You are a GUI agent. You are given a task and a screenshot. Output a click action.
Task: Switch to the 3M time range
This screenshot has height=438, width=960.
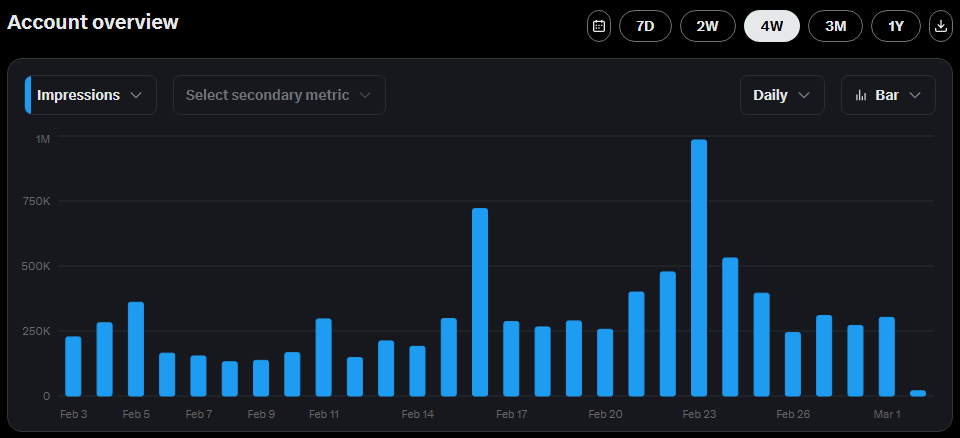coord(835,26)
